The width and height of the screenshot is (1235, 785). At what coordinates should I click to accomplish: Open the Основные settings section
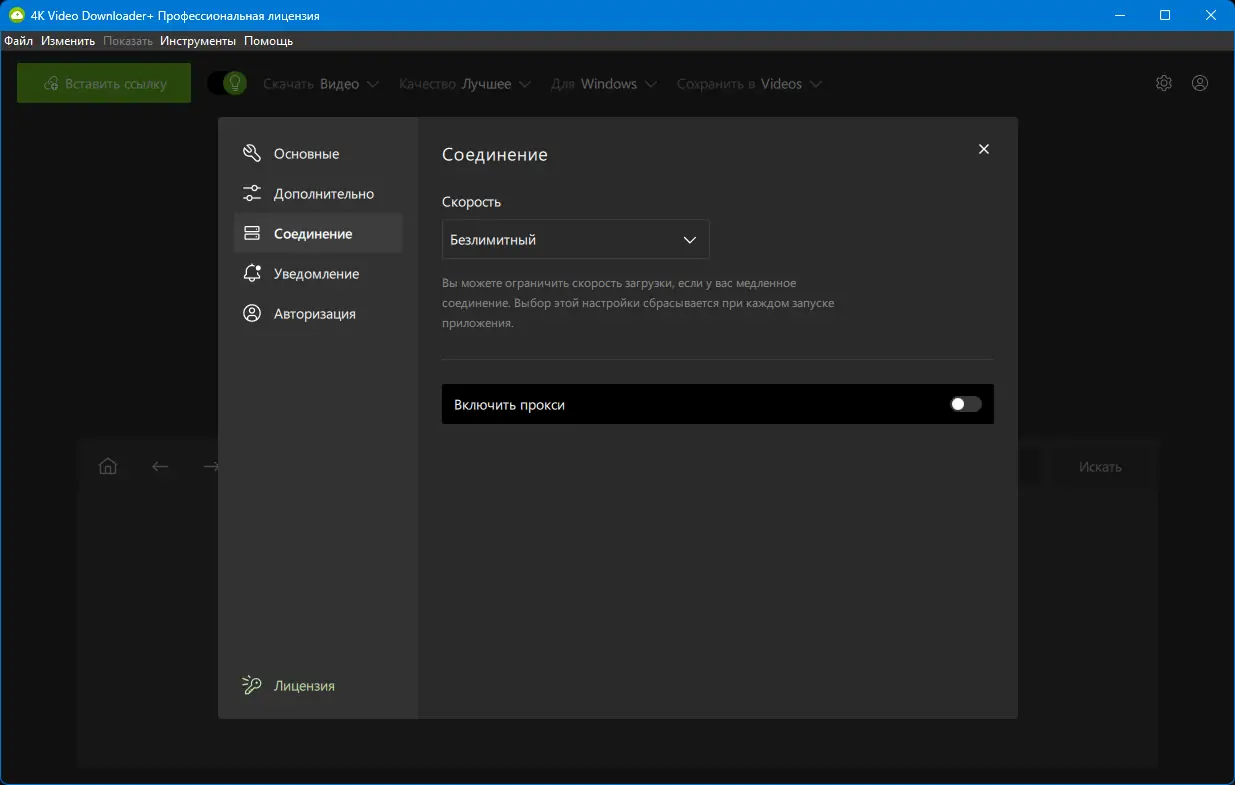point(318,154)
